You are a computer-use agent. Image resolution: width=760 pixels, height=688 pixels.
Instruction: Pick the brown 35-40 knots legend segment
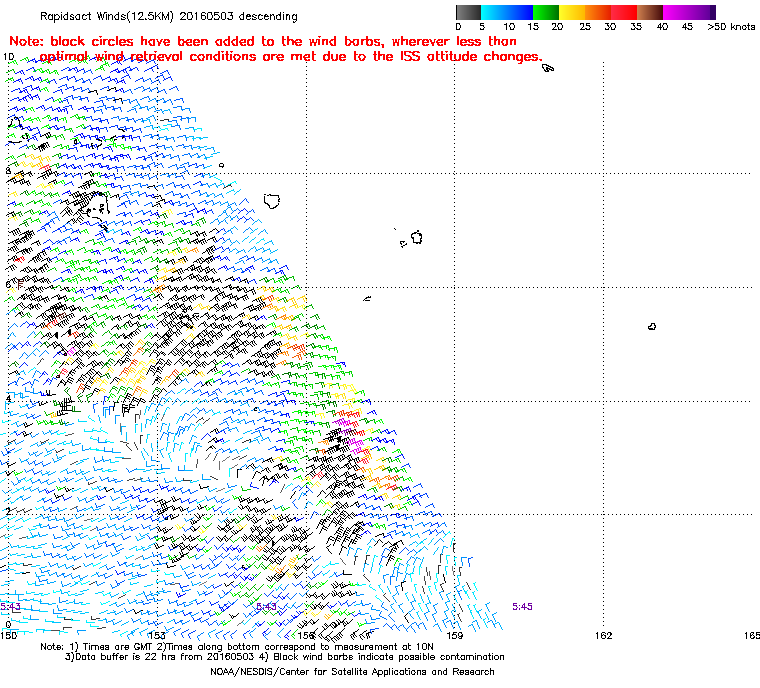[650, 12]
